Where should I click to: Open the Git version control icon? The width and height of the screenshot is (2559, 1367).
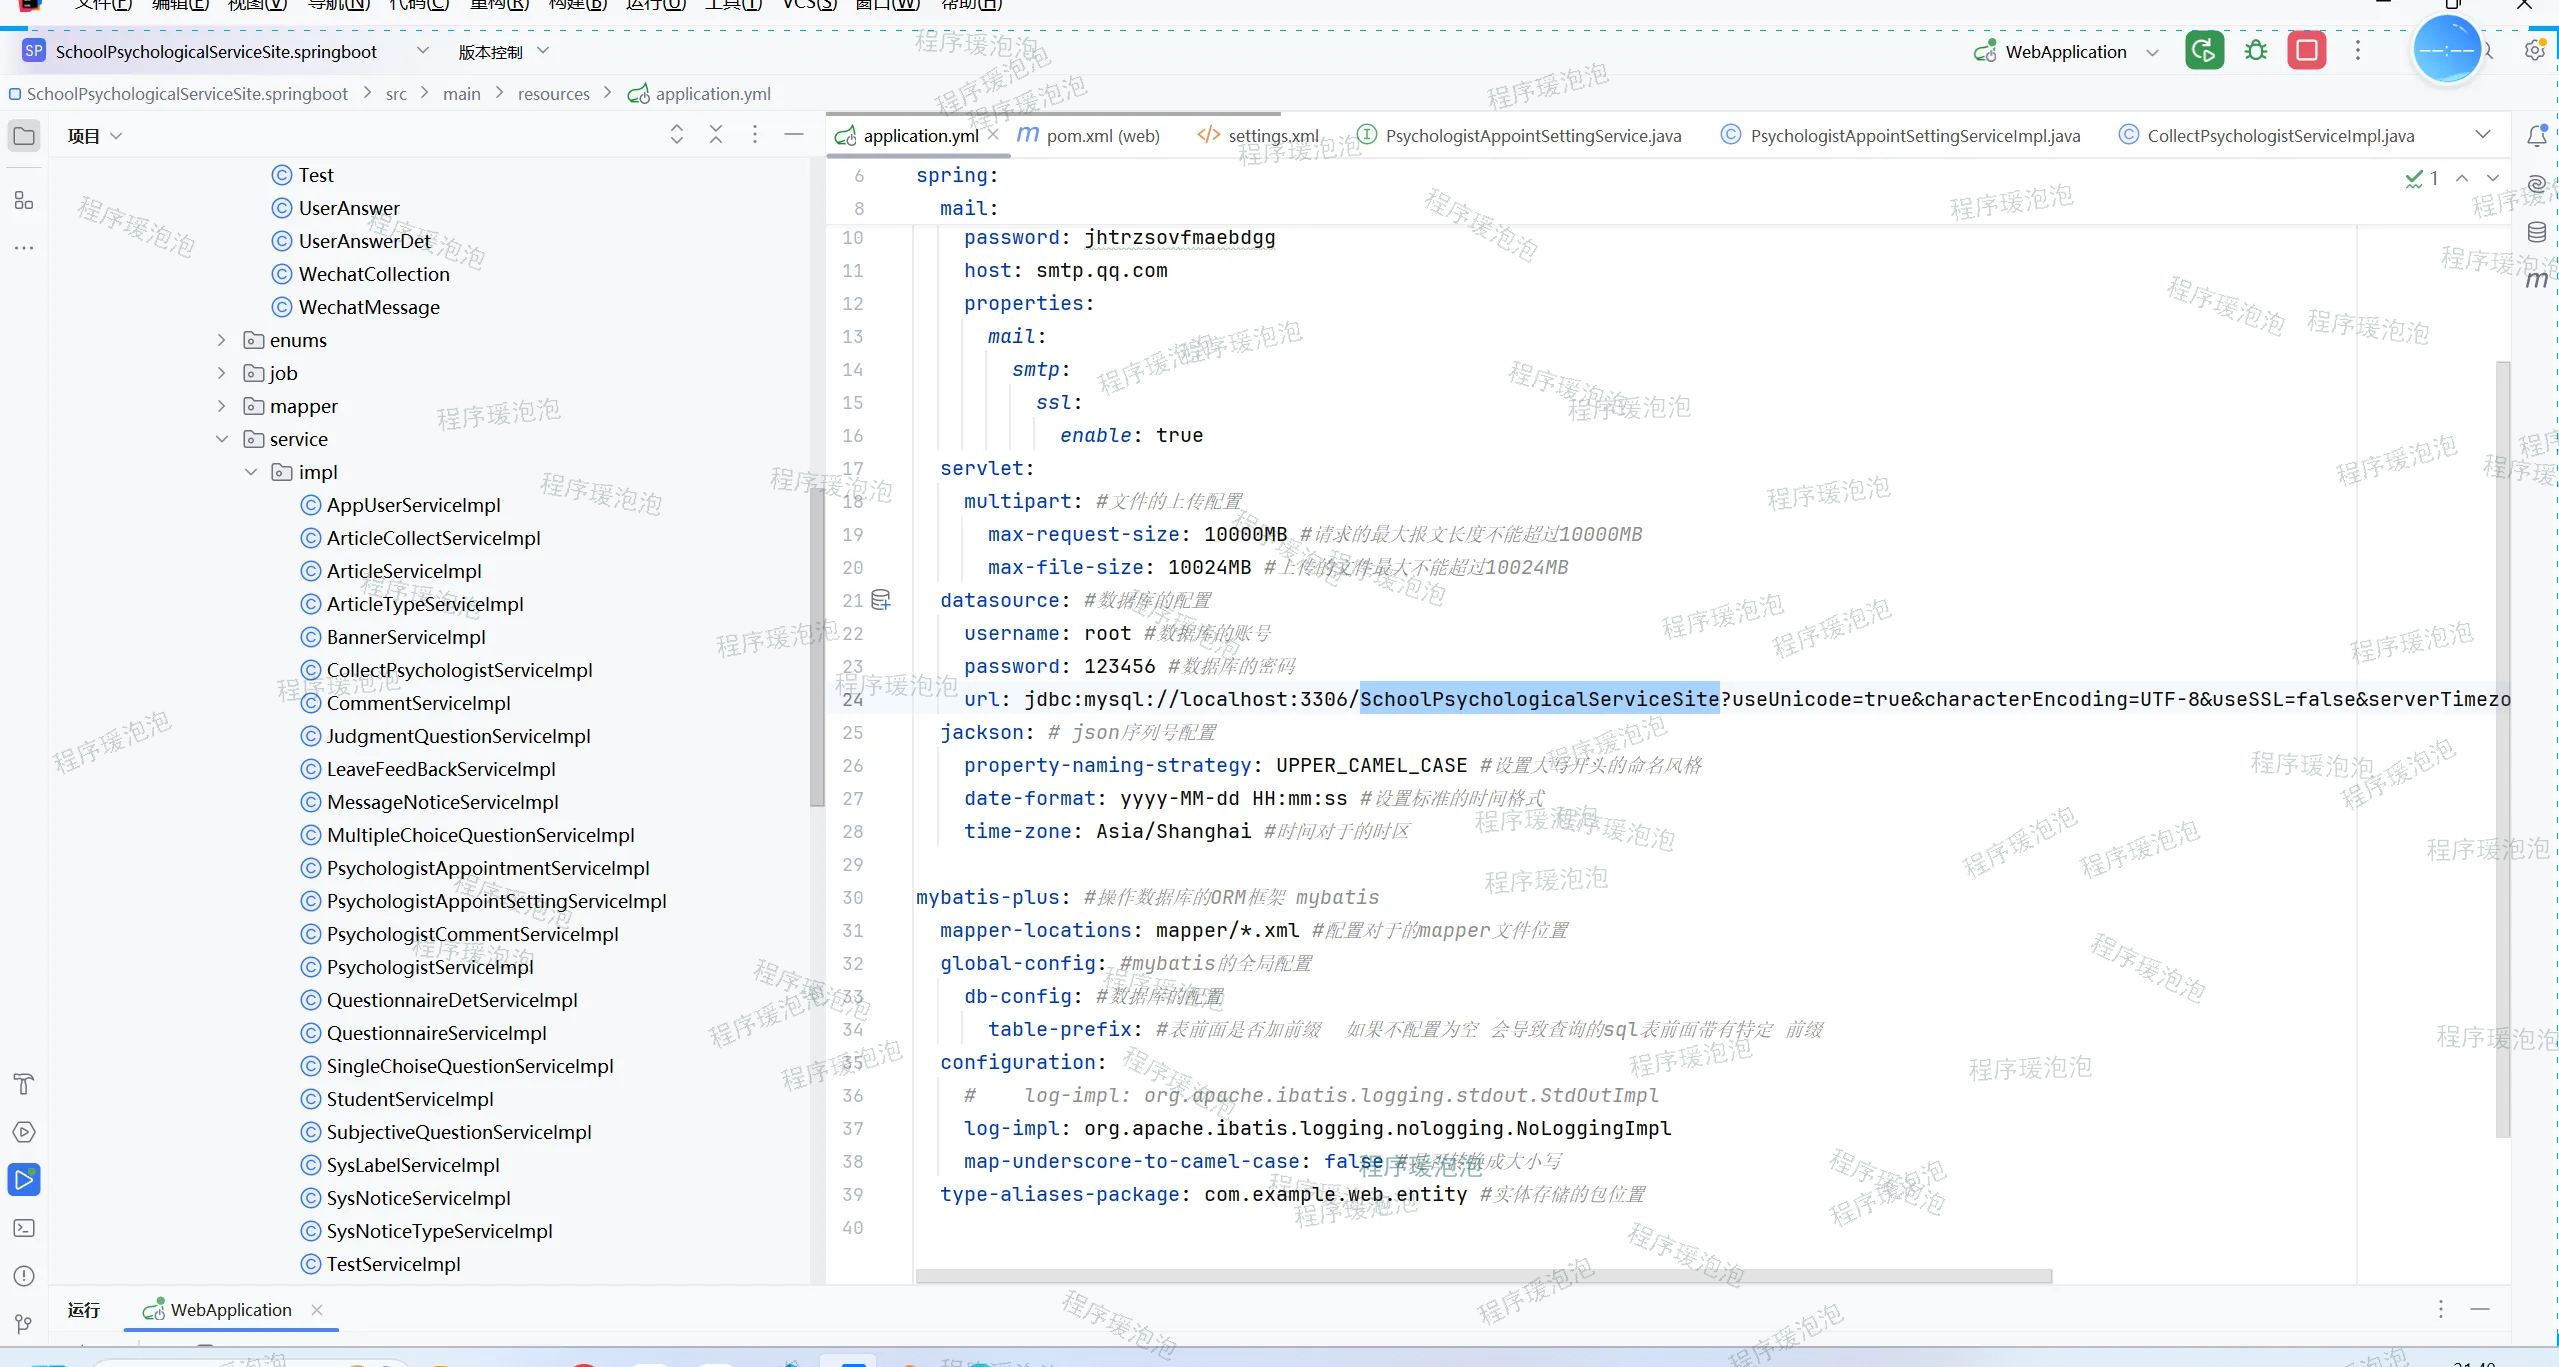click(24, 1324)
